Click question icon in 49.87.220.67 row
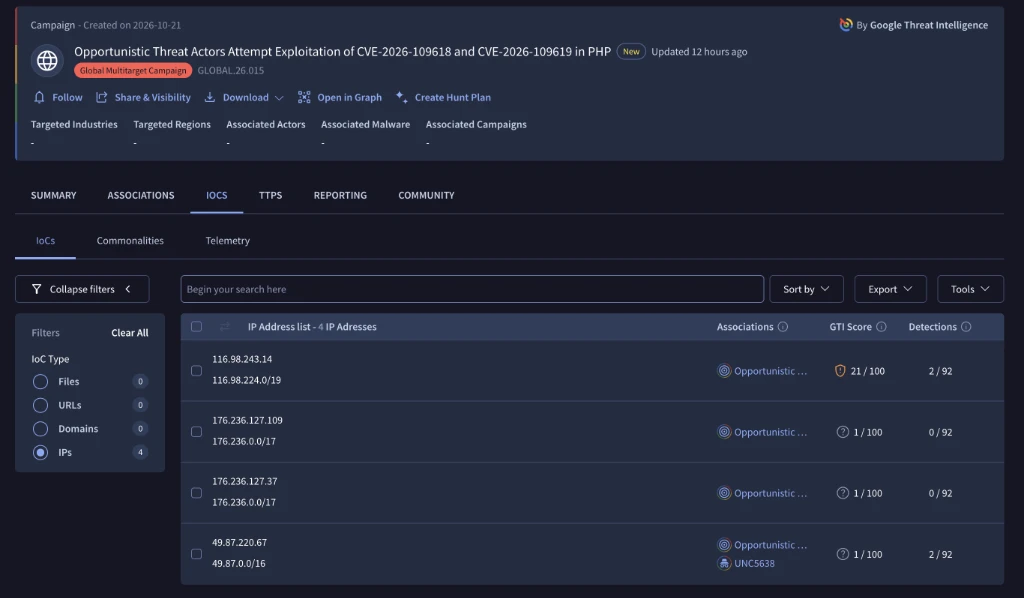 click(842, 554)
